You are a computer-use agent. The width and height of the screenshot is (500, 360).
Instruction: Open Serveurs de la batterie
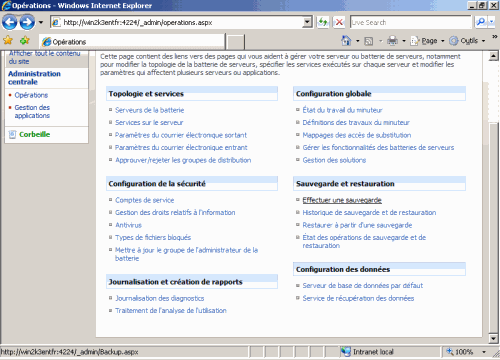(149, 110)
